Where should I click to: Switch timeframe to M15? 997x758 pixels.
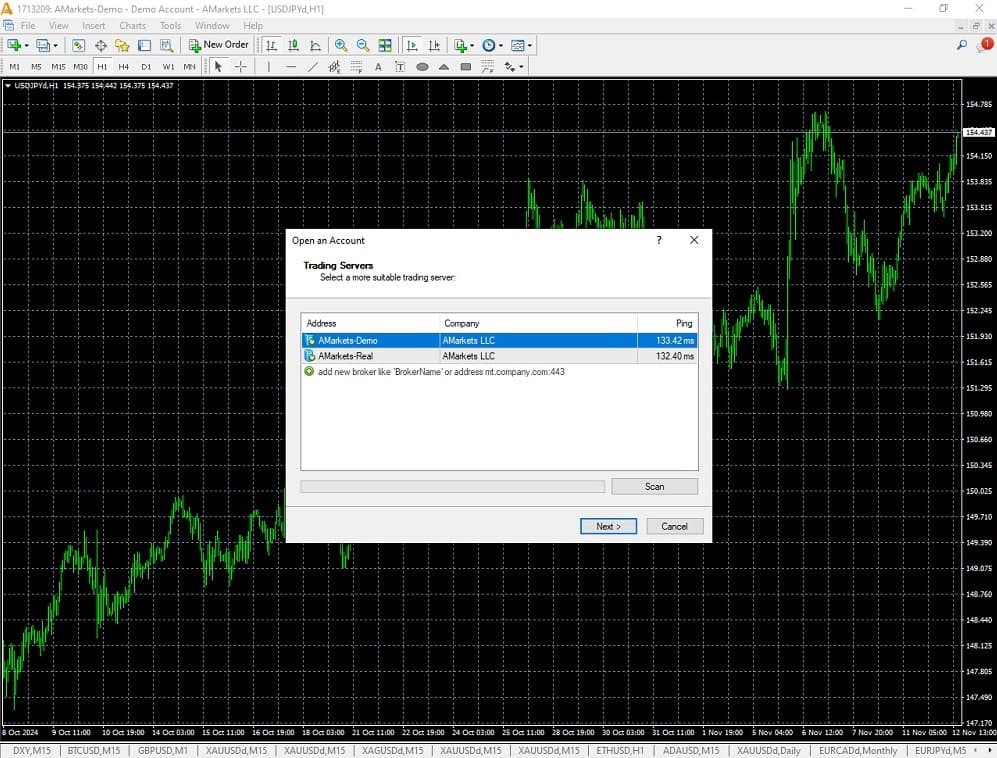(x=58, y=67)
